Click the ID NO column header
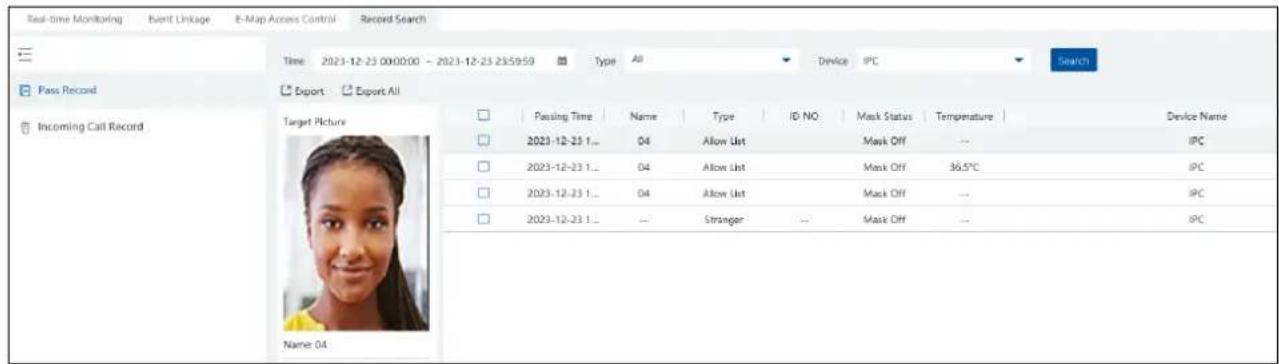This screenshot has height=364, width=1279. [x=804, y=117]
